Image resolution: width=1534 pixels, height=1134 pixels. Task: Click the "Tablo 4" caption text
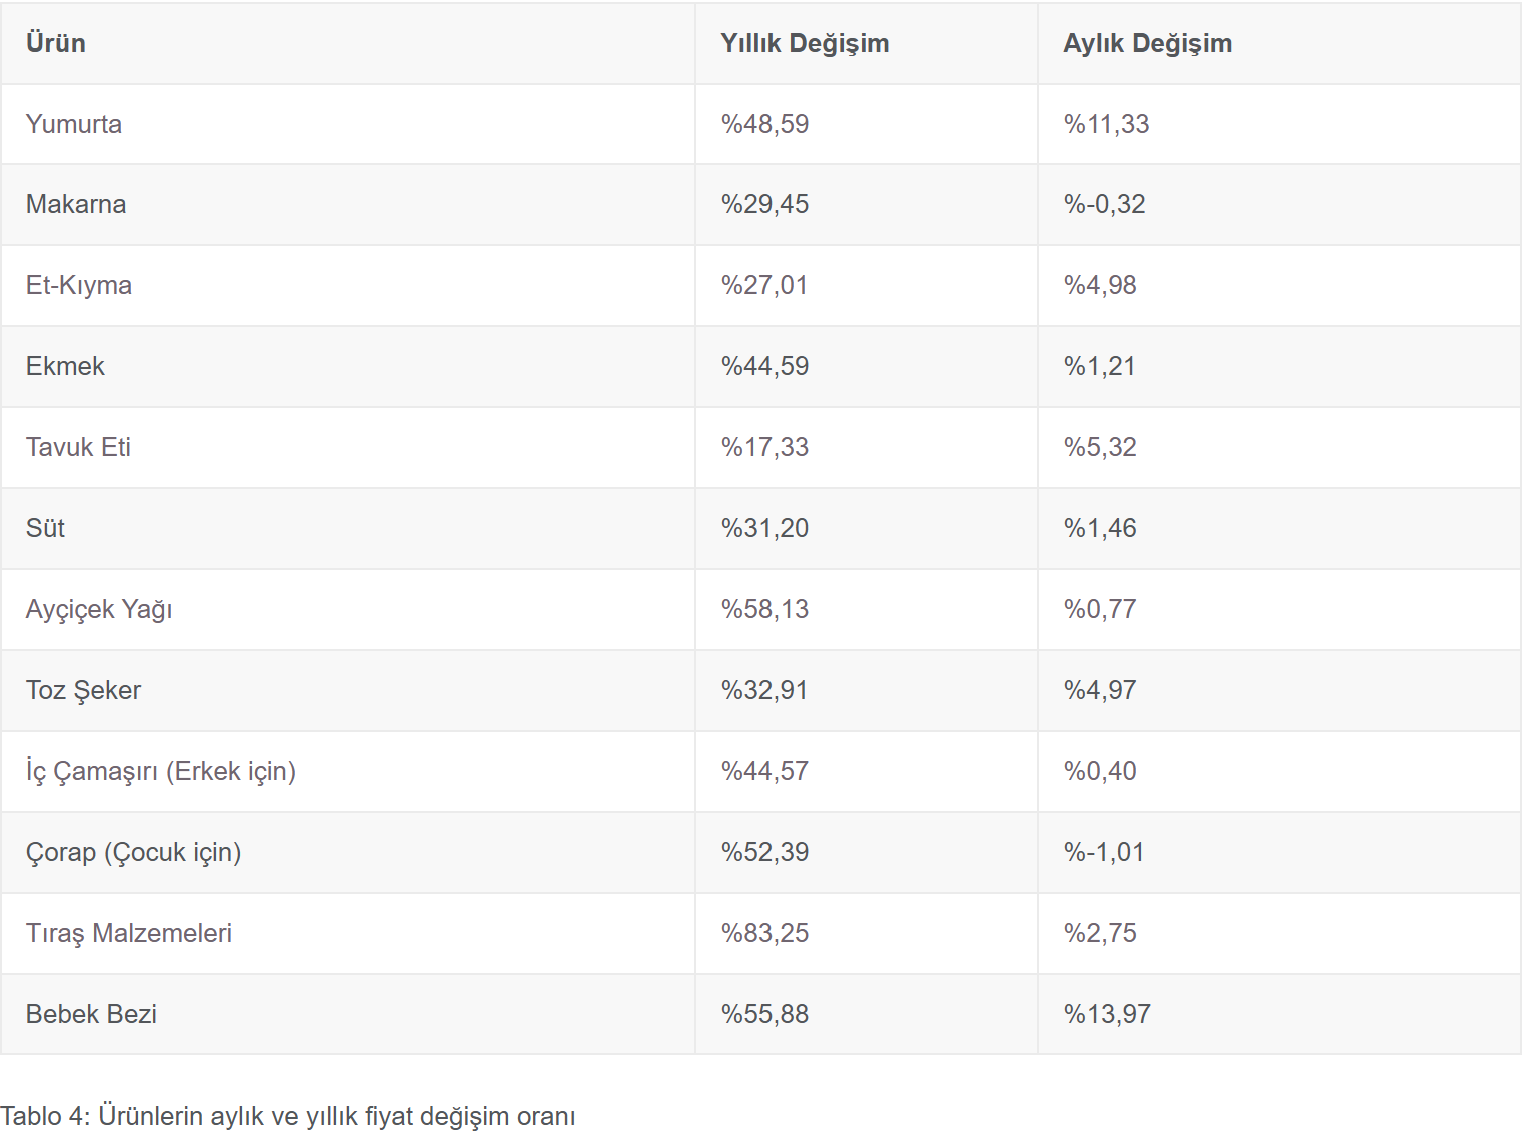coord(288,1116)
